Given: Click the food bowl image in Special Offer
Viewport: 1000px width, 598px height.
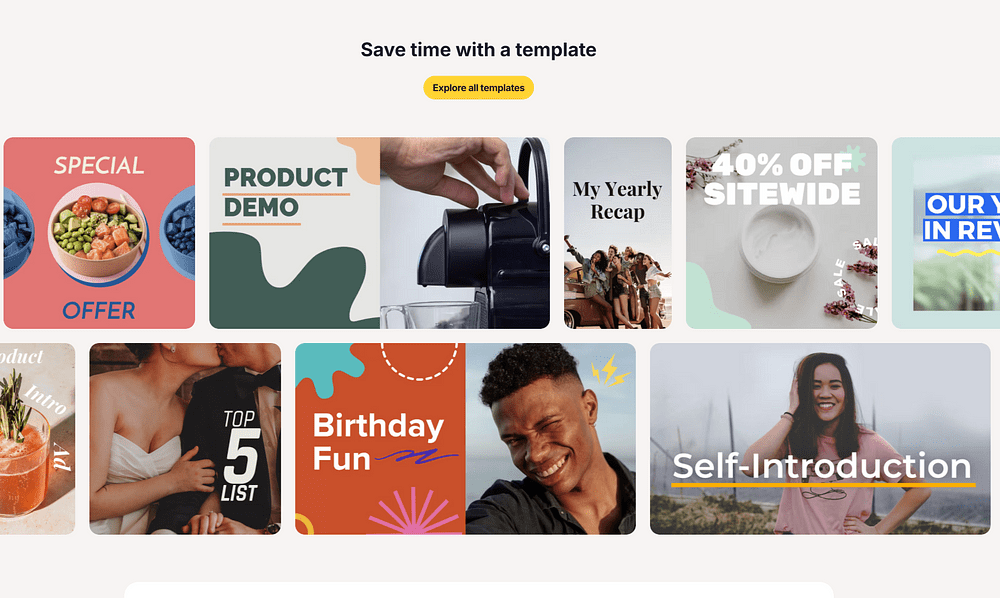Looking at the screenshot, I should click(x=98, y=231).
